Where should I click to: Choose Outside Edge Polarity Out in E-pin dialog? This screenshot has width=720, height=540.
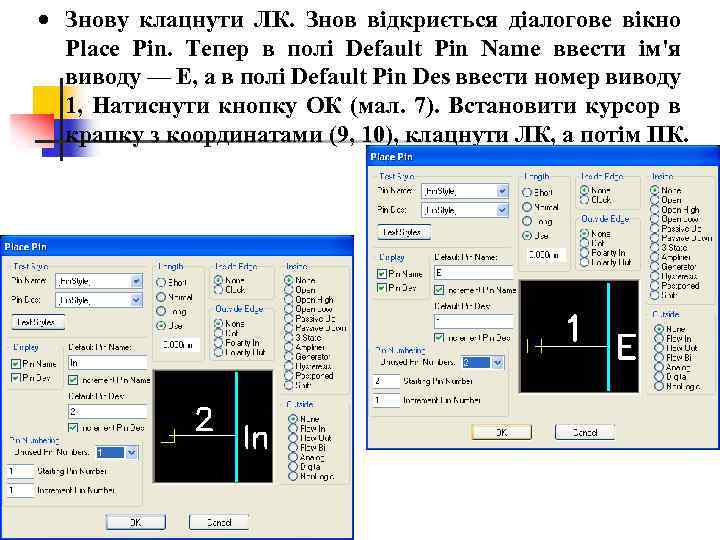coord(585,262)
